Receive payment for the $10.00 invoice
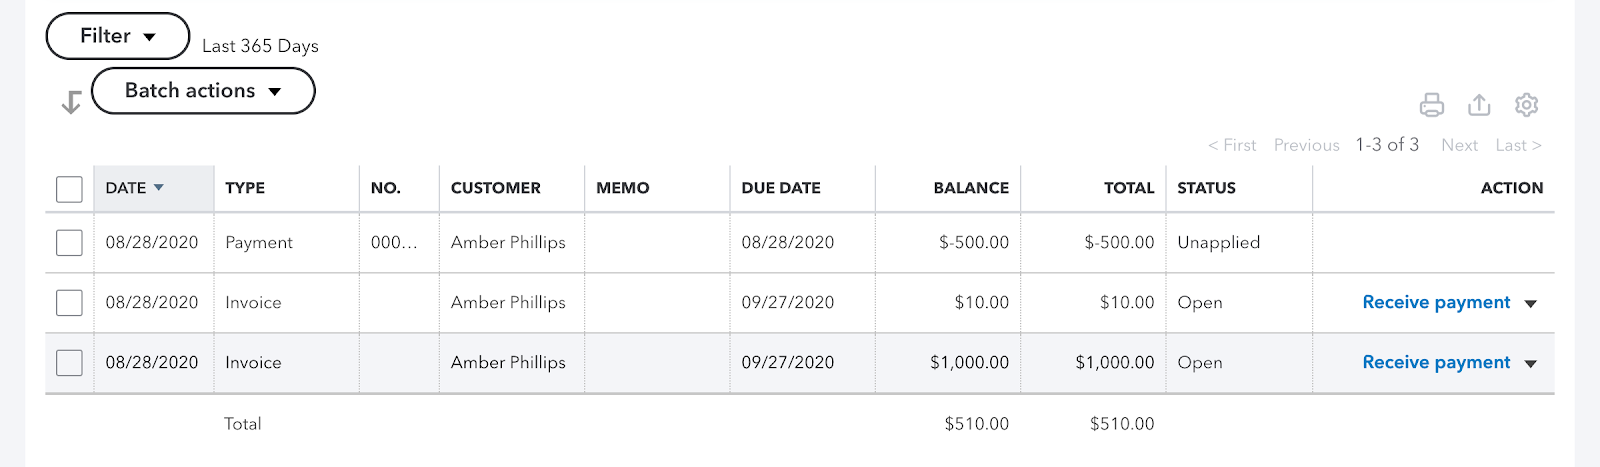This screenshot has width=1600, height=467. [x=1436, y=303]
